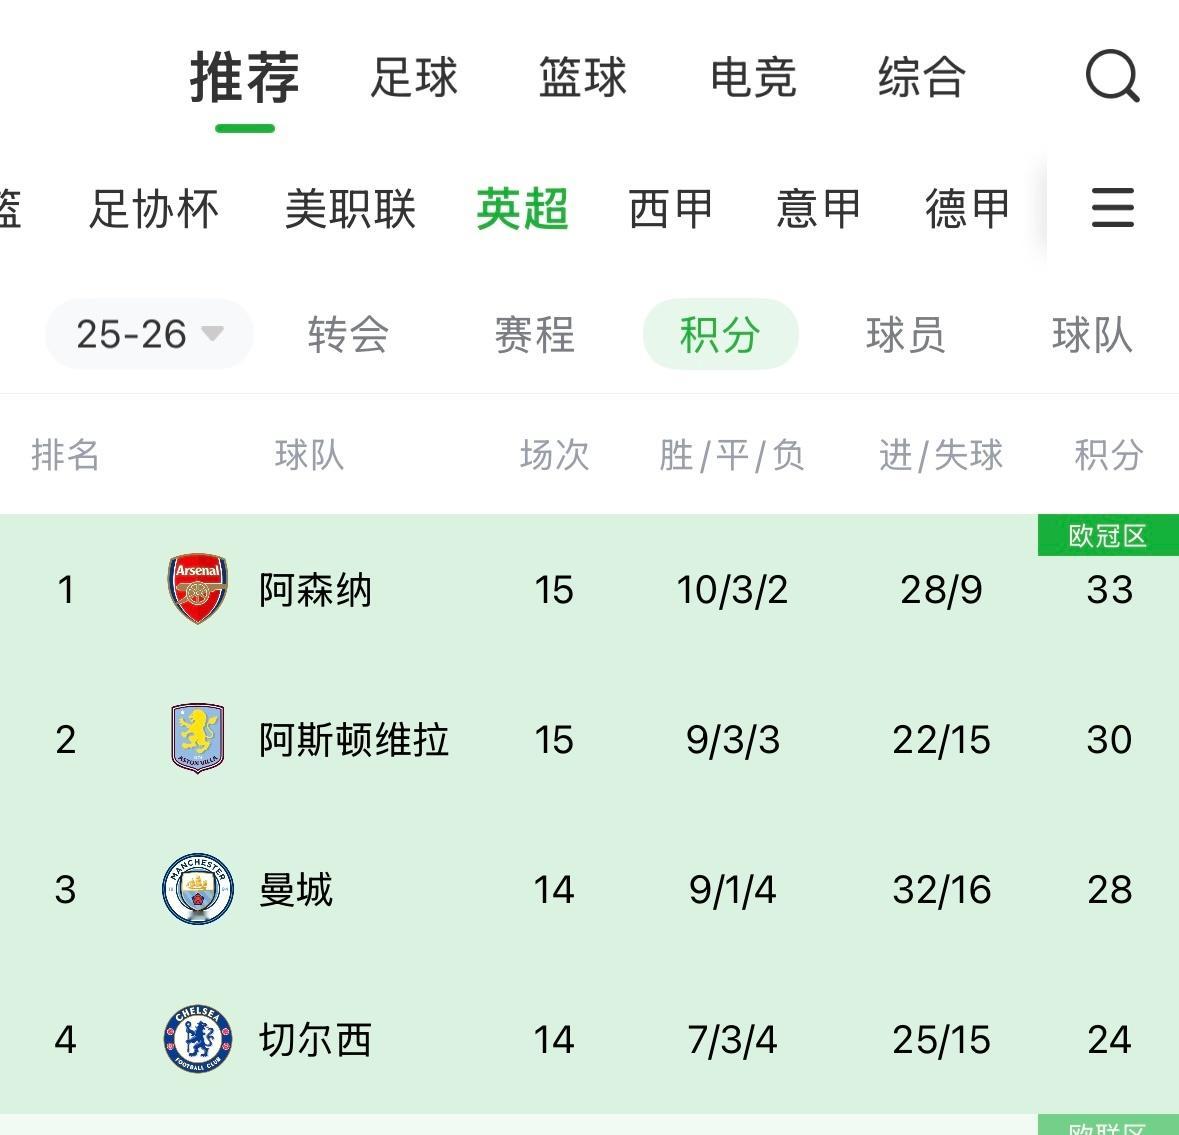Select the 意甲 league tab
Screen dimensions: 1179x1135
pos(818,209)
